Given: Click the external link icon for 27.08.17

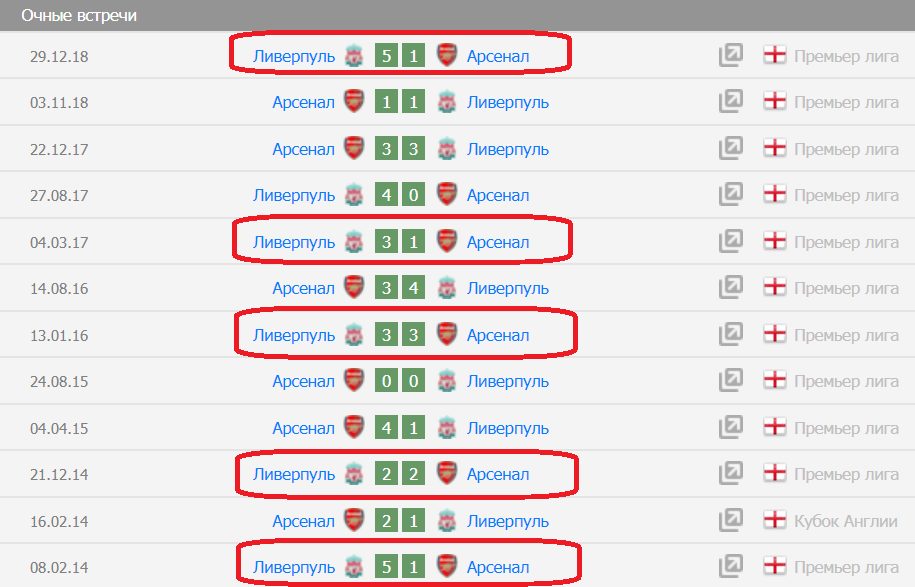Looking at the screenshot, I should point(731,195).
